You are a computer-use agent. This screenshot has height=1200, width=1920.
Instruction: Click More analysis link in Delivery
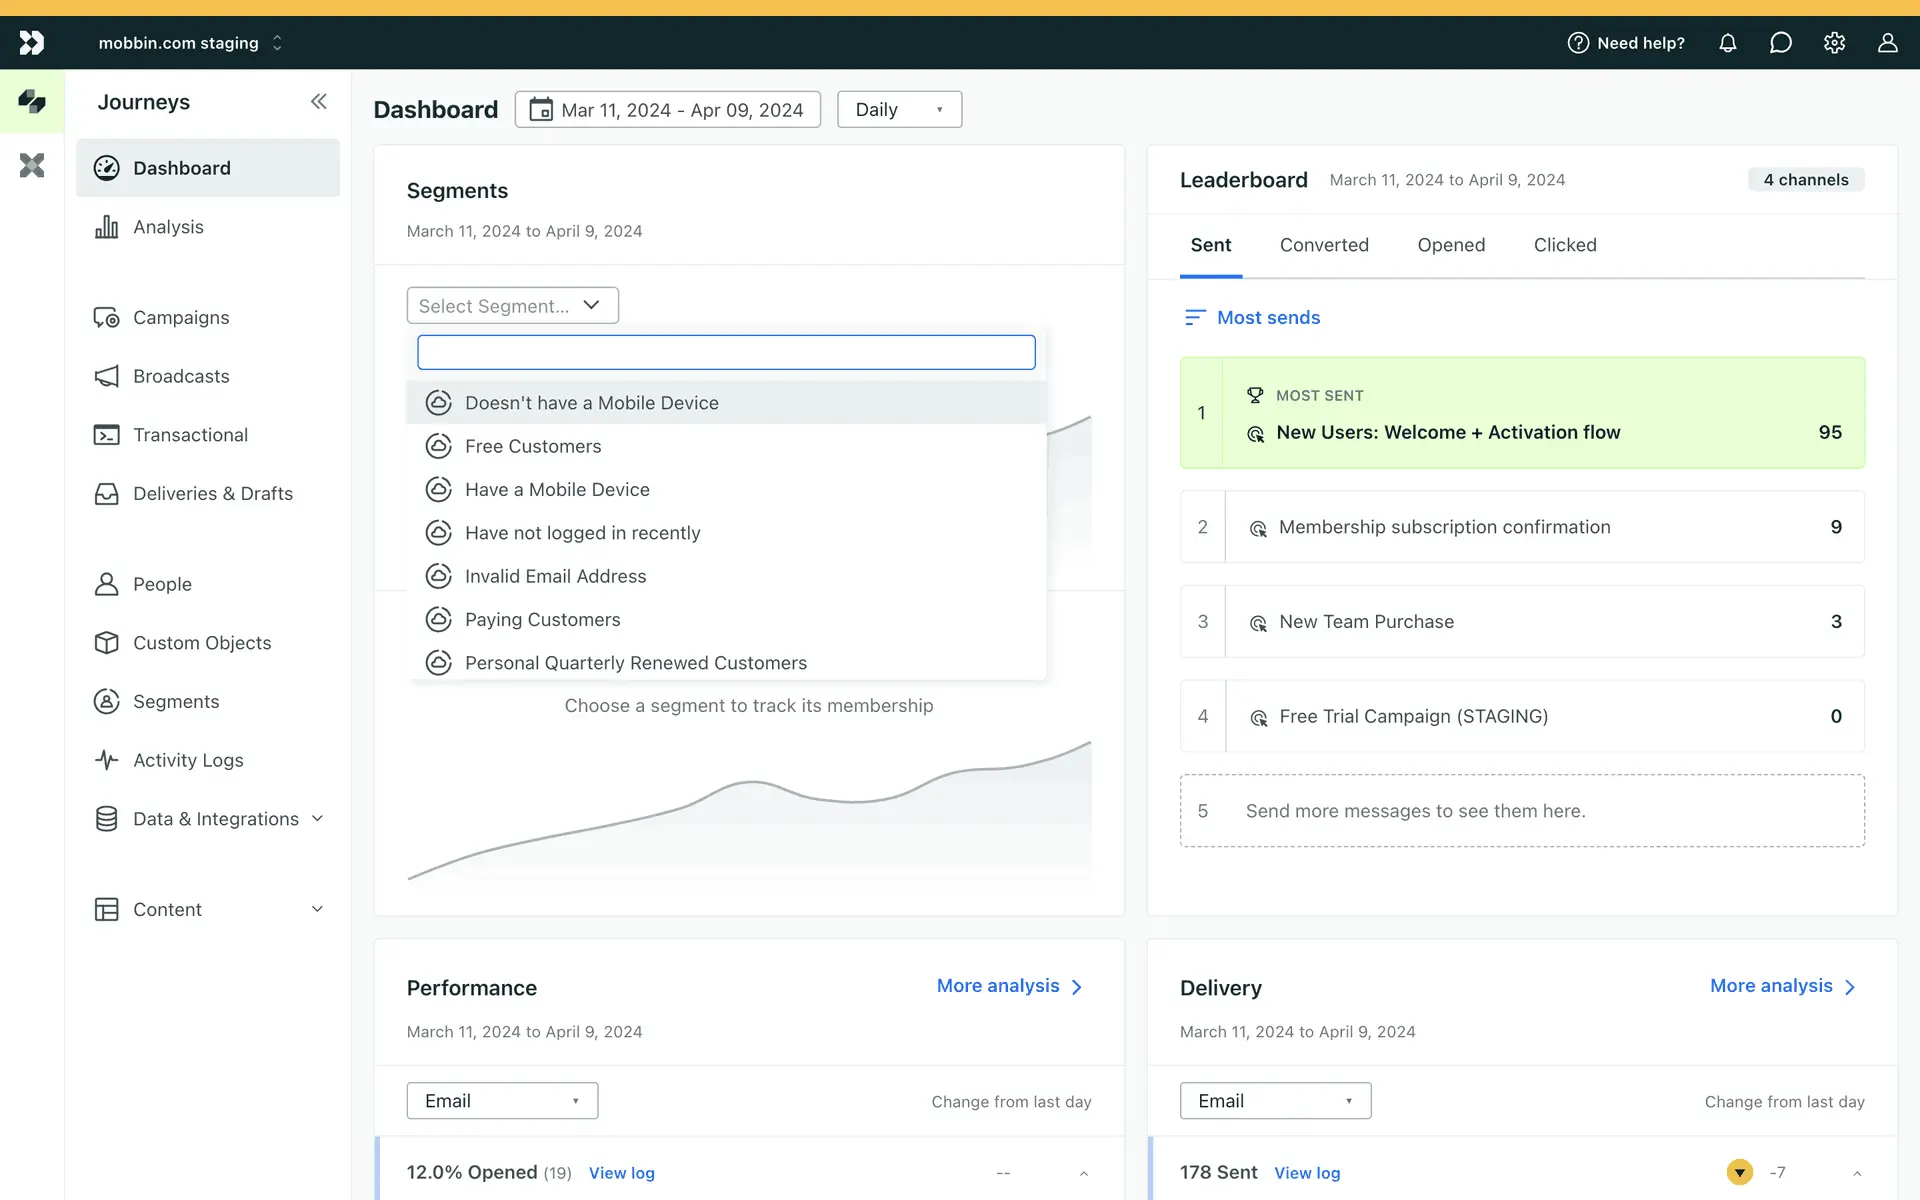click(x=1782, y=986)
